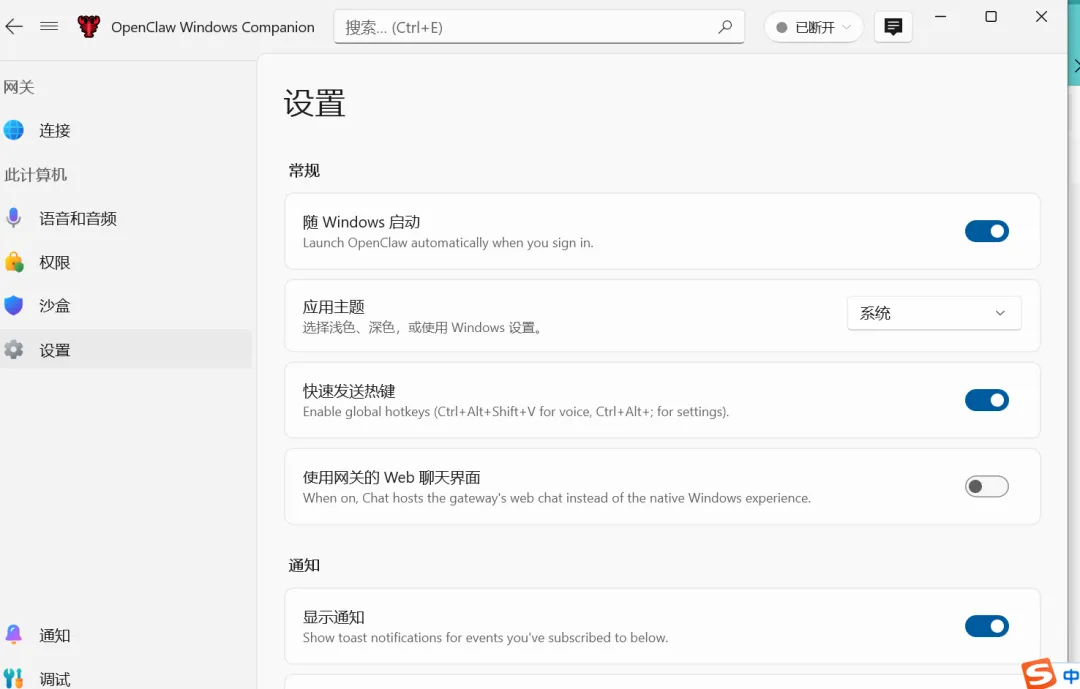This screenshot has width=1080, height=689.
Task: Click the Sogou input method icon
Action: coord(1038,673)
